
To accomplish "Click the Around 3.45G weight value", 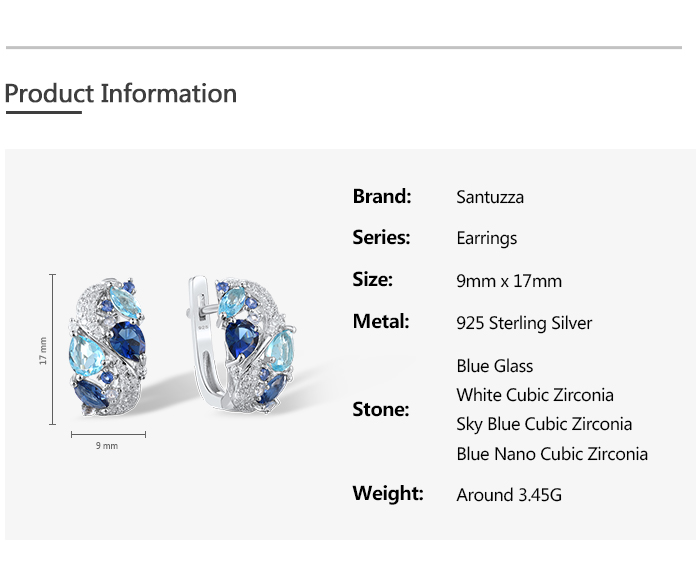I will [510, 495].
